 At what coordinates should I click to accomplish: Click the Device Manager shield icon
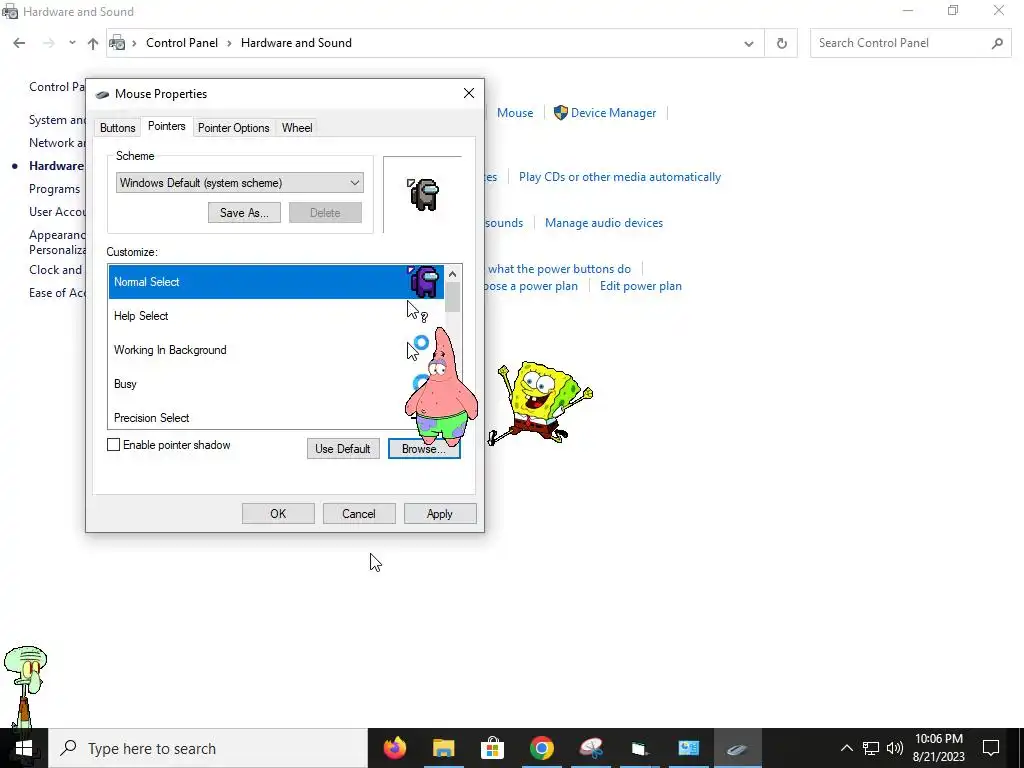click(x=560, y=113)
